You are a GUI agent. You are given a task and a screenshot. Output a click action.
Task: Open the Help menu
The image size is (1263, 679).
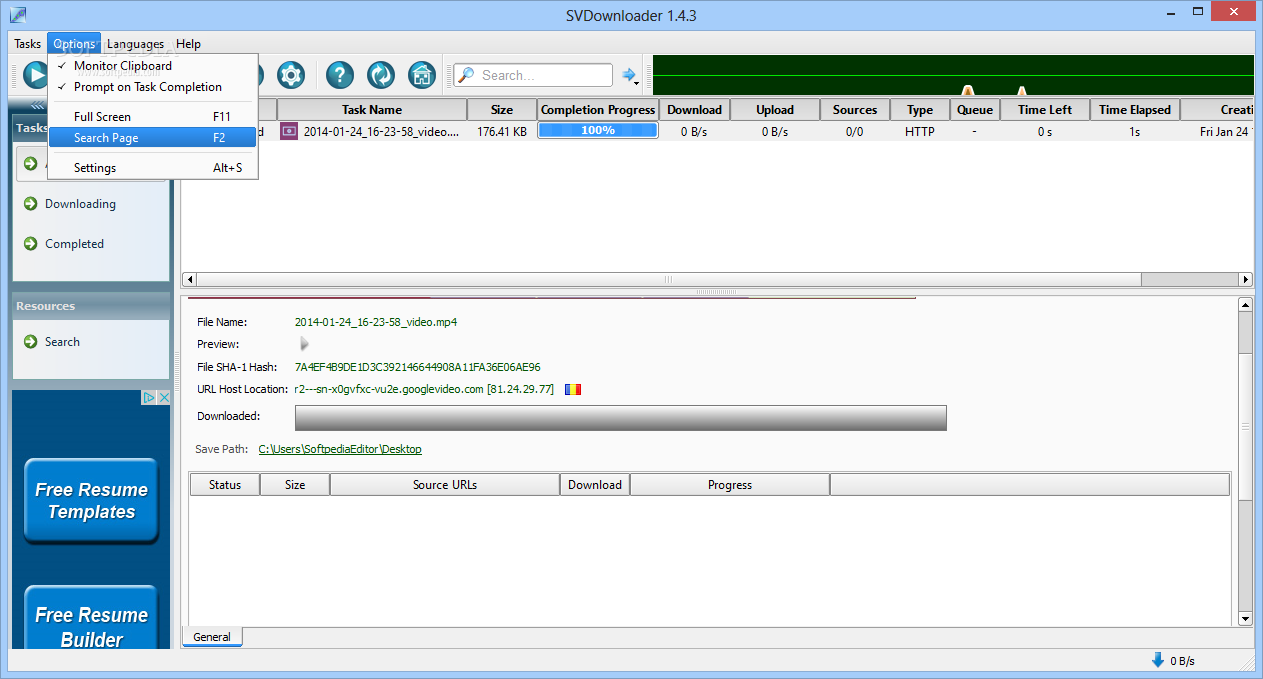click(188, 44)
